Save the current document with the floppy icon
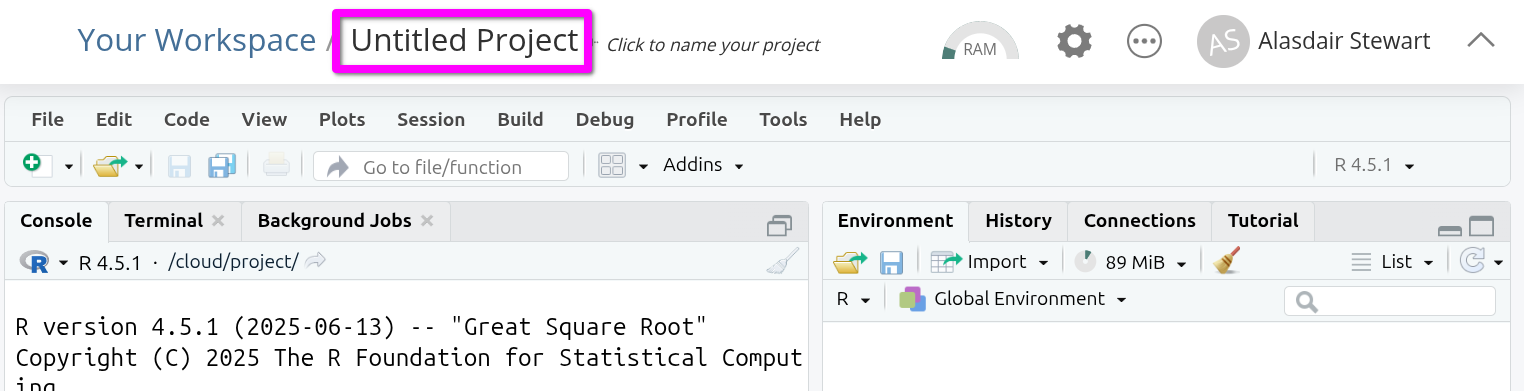Screen dimensions: 1524x391 [x=179, y=166]
